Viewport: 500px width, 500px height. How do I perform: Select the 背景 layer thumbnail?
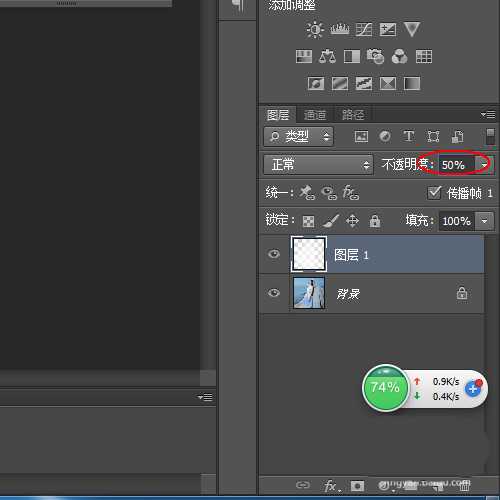(x=309, y=293)
